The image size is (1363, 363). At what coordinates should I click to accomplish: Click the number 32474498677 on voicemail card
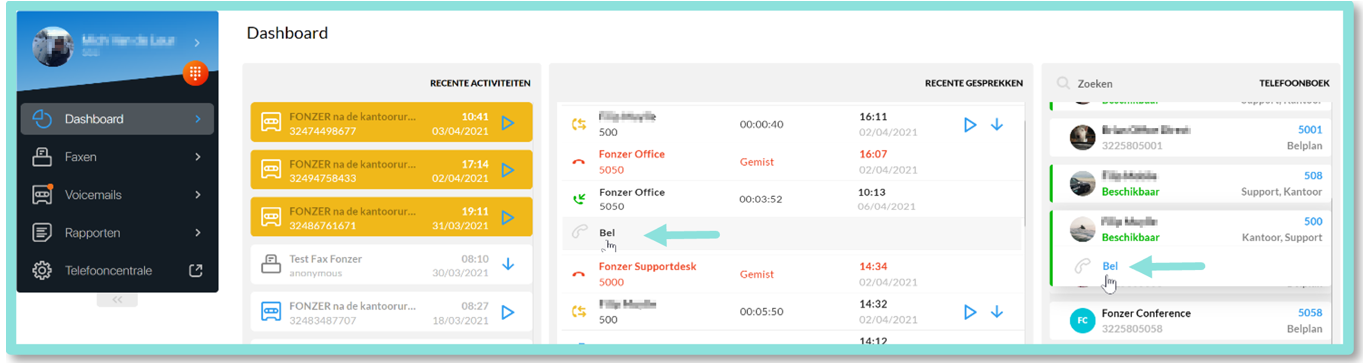pos(323,131)
